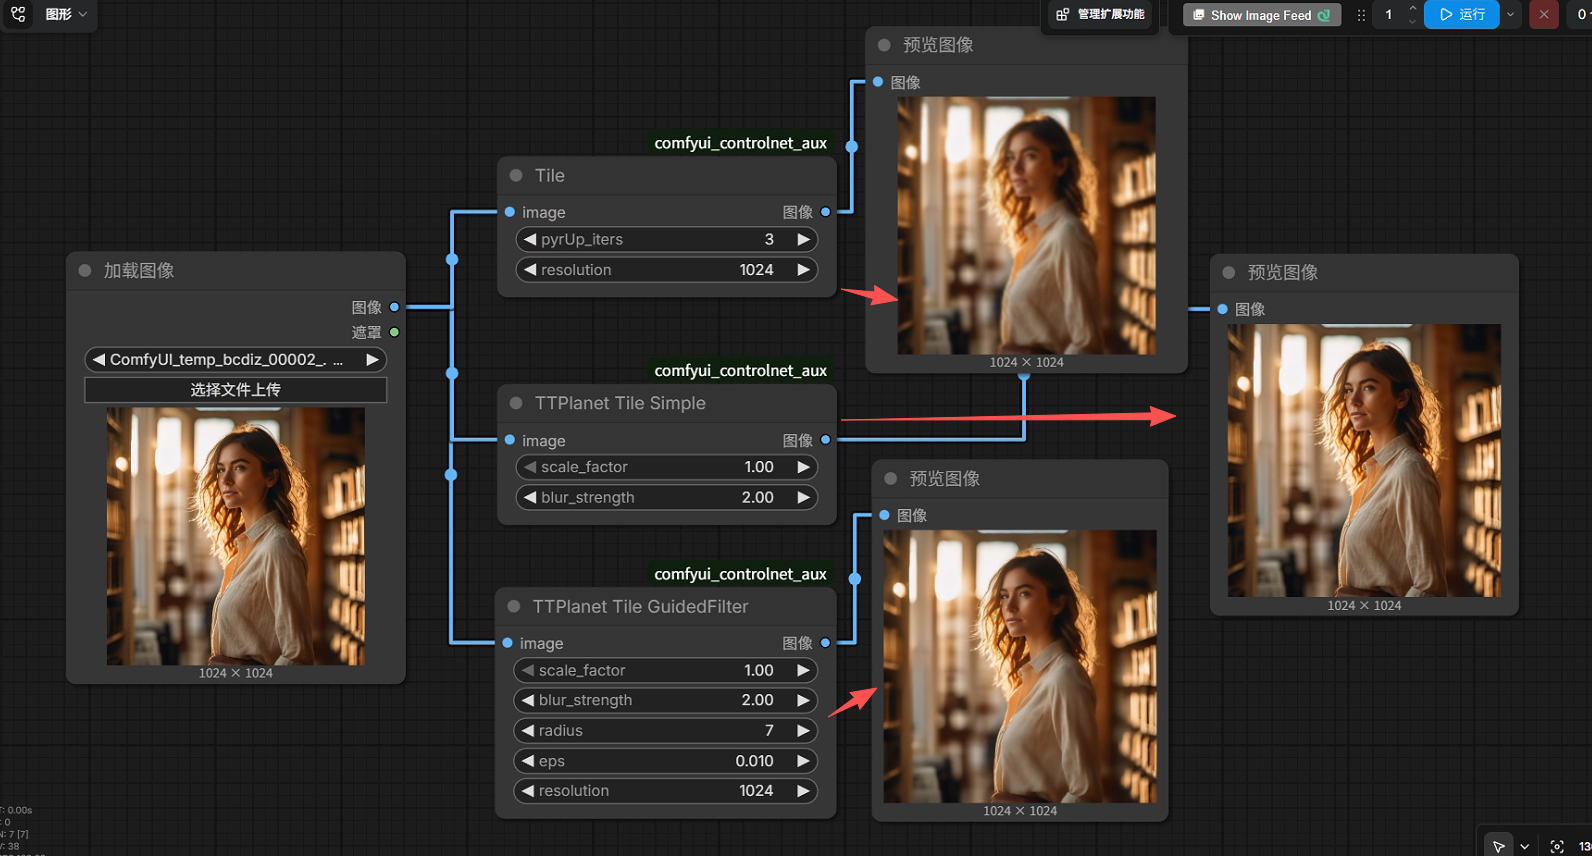
Task: Click the pyrUp_iters value field
Action: 667,240
